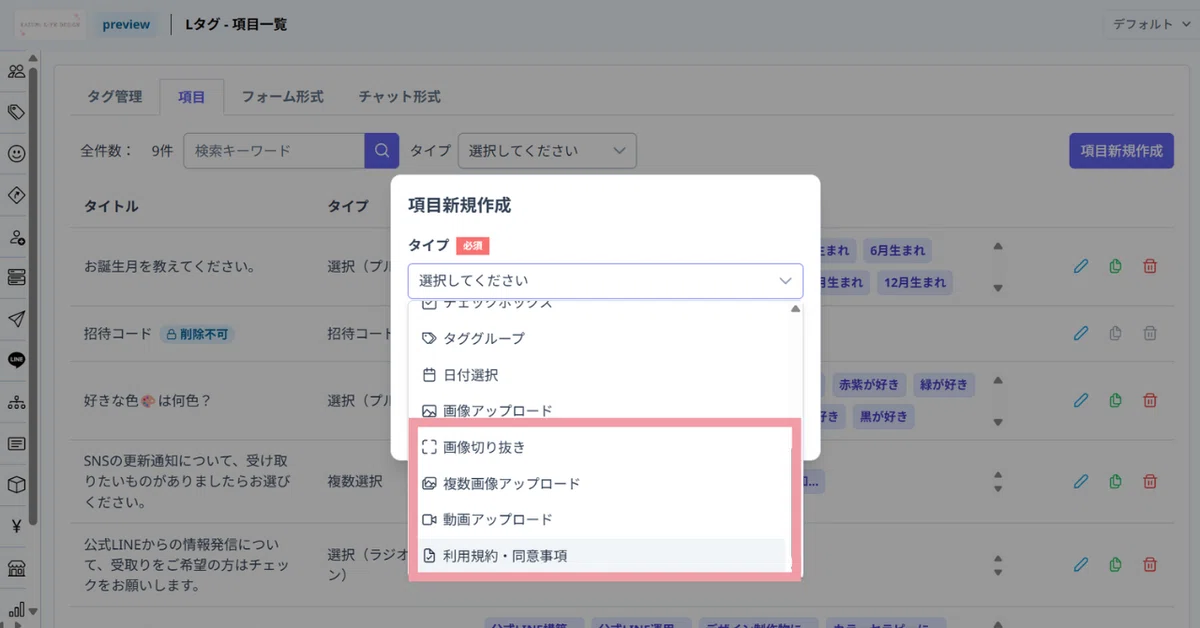Click the 項目新規作成 button
The width and height of the screenshot is (1200, 628).
pyautogui.click(x=1122, y=151)
